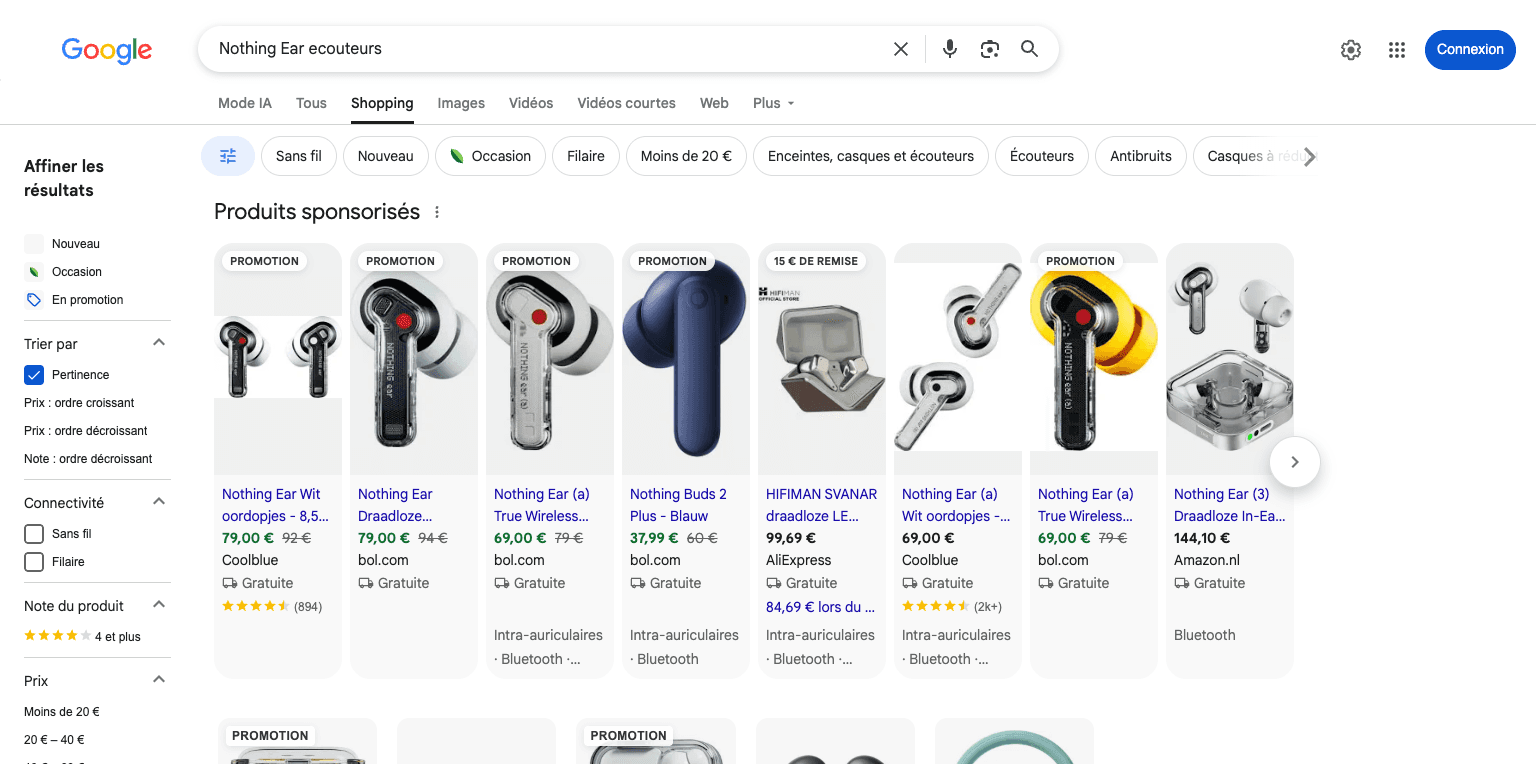Open Google Lens image search icon
1536x764 pixels.
[x=990, y=49]
